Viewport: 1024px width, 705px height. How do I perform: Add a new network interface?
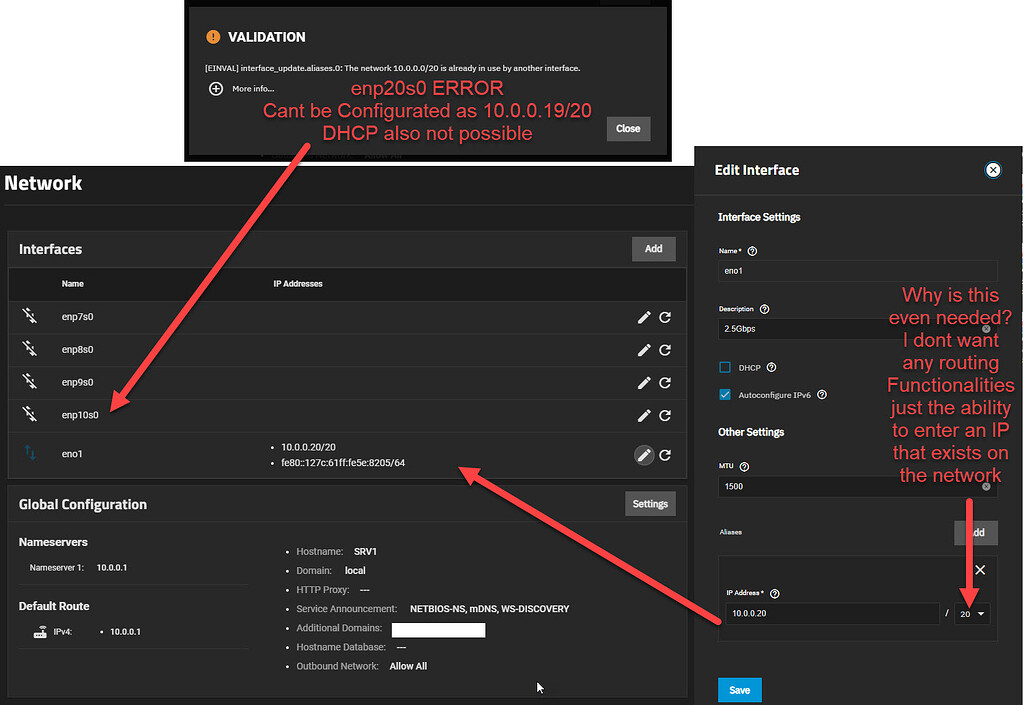(x=654, y=249)
